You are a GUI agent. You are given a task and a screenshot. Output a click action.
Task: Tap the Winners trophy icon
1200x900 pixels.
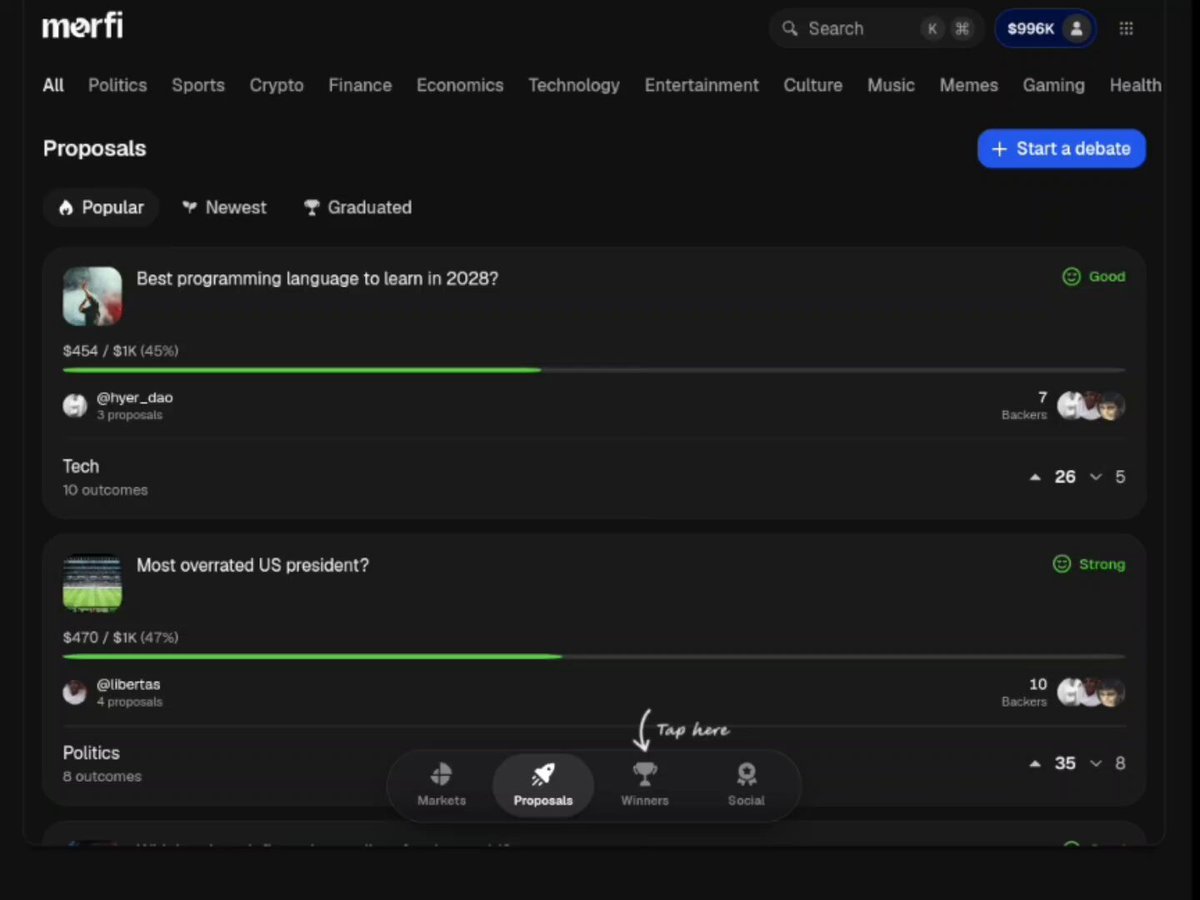645,774
